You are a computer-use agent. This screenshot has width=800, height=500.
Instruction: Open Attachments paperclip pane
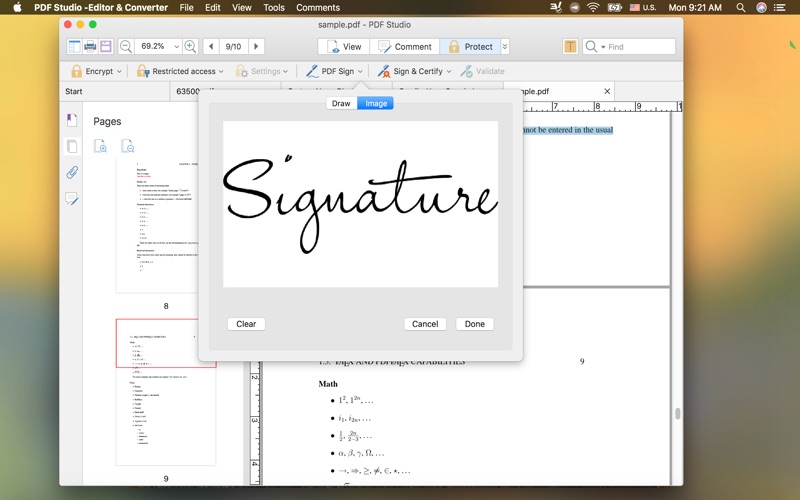pyautogui.click(x=72, y=172)
